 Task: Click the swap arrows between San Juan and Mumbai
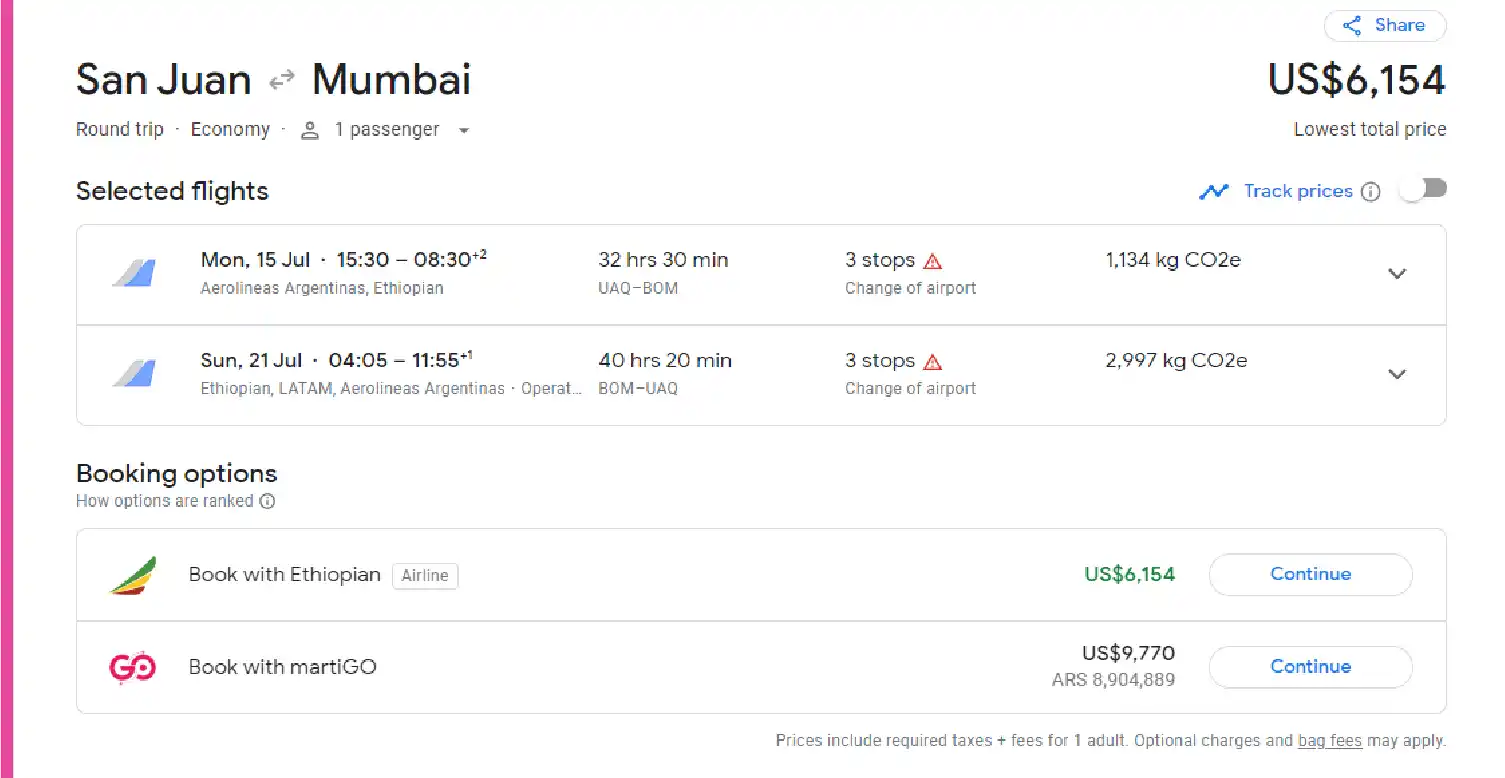coord(282,78)
